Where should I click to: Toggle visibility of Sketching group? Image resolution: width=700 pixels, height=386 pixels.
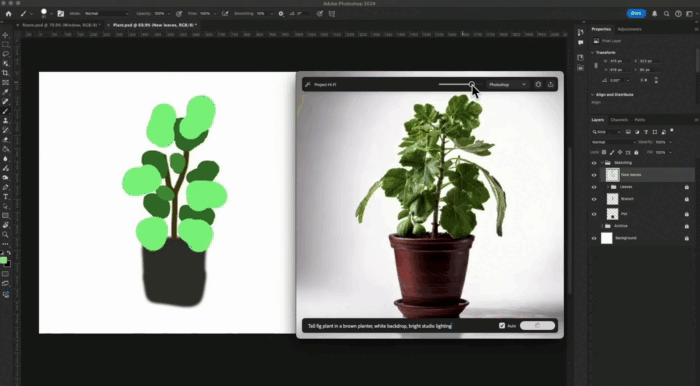click(594, 163)
